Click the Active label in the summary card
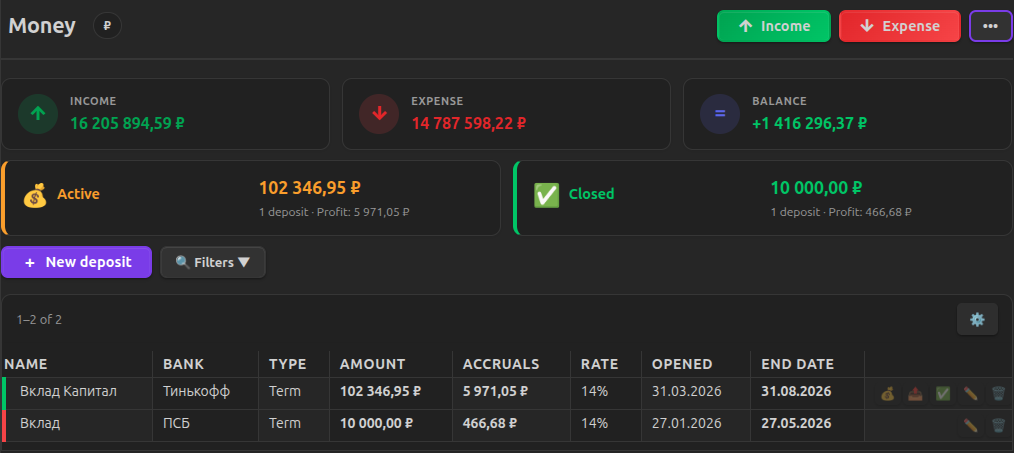This screenshot has width=1014, height=453. coord(78,194)
